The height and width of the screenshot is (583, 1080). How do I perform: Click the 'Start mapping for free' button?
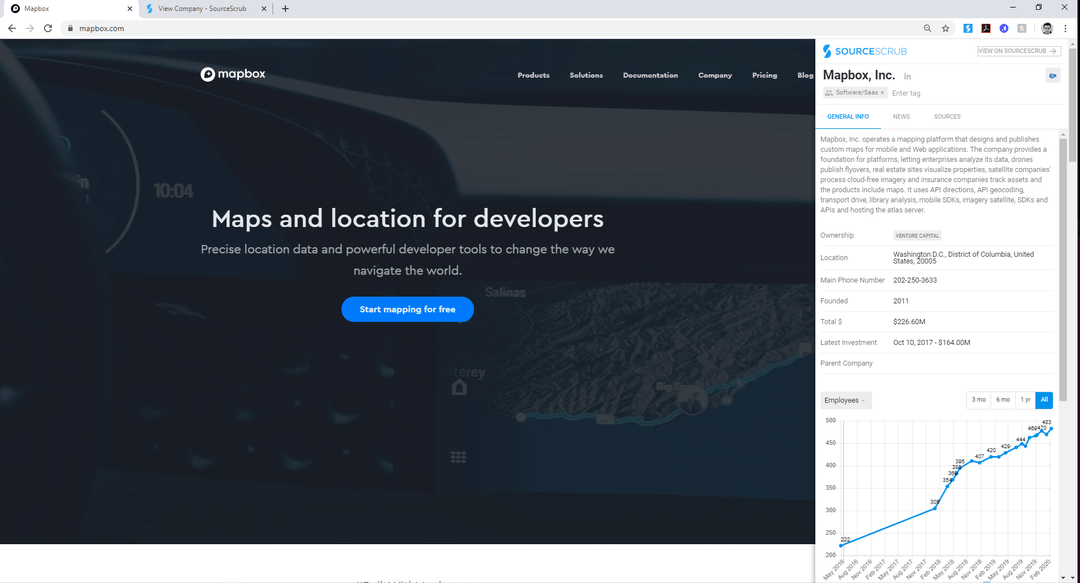point(407,309)
